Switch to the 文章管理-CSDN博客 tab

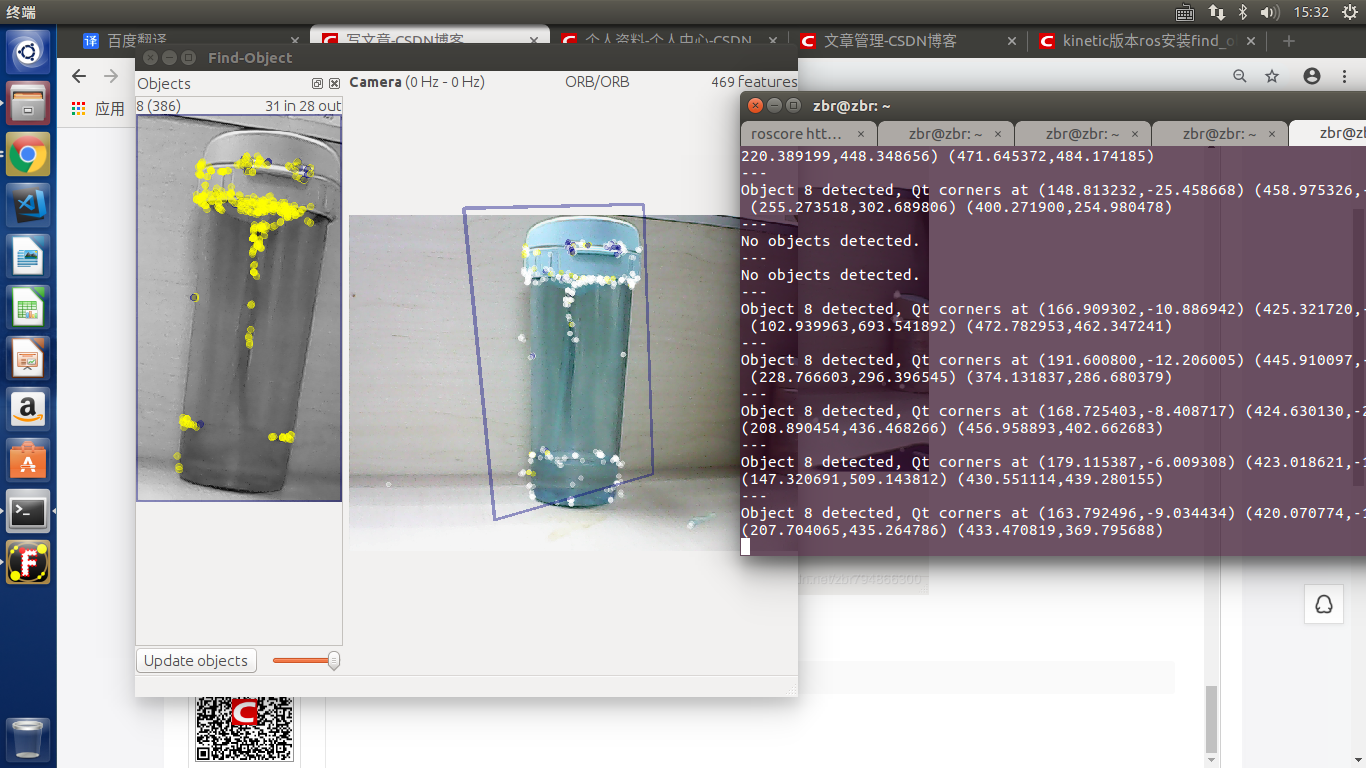(889, 41)
